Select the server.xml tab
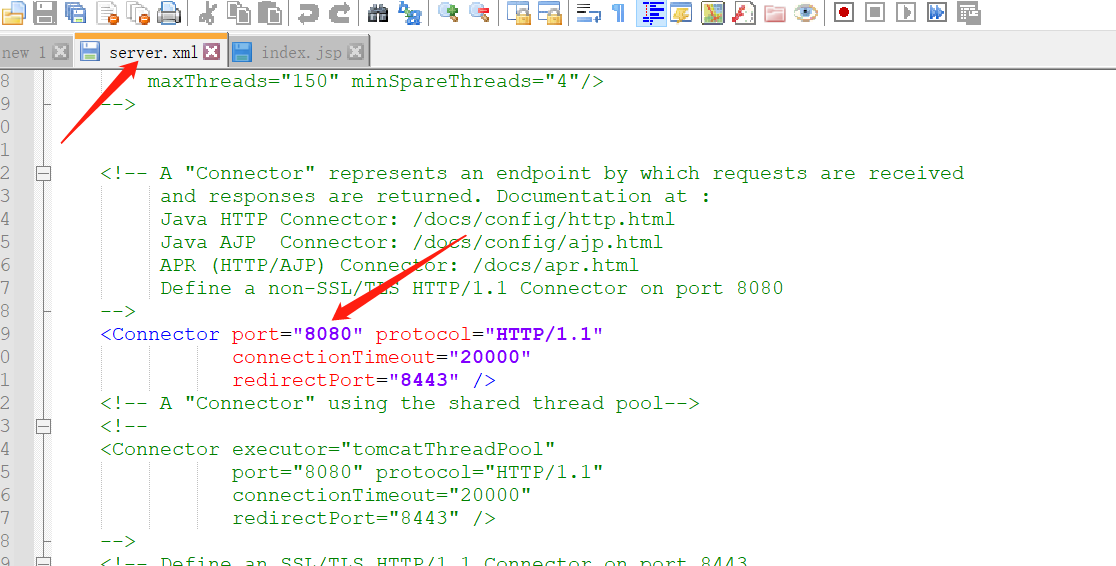 tap(153, 52)
